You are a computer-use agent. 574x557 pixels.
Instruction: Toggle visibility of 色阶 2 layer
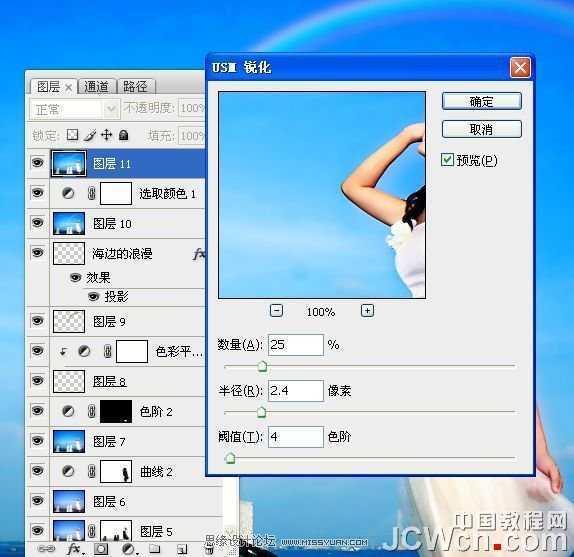tap(37, 411)
